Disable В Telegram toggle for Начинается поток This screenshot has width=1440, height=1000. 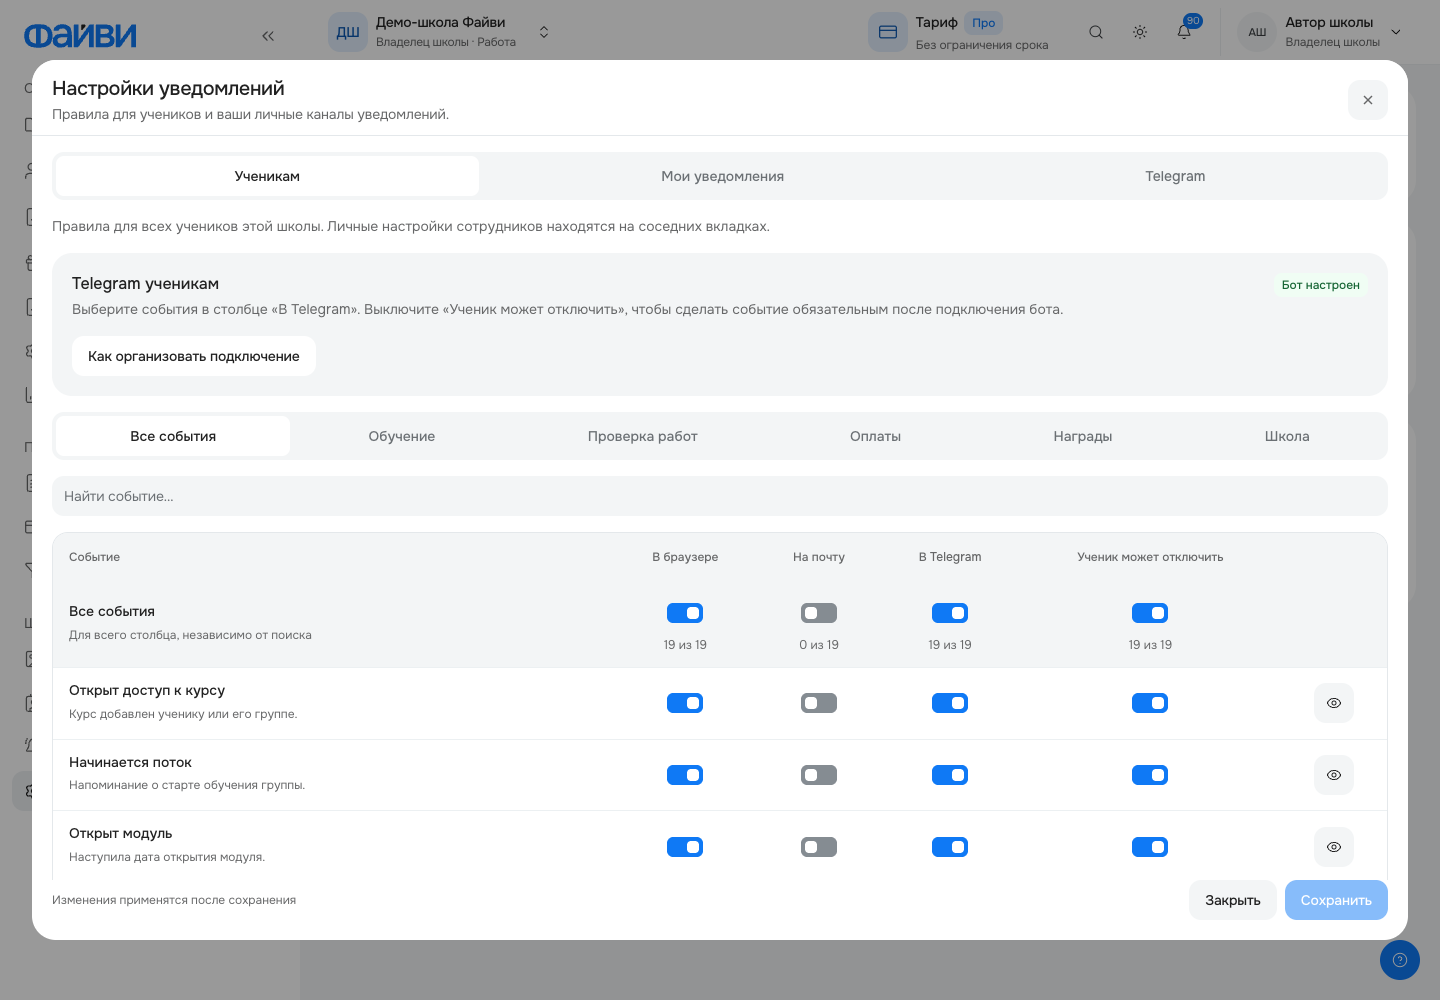coord(950,775)
